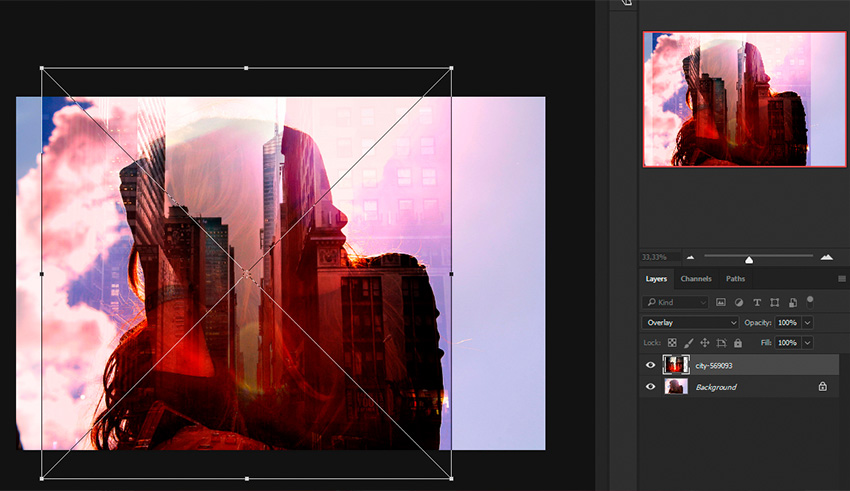Switch to the Paths tab
Viewport: 850px width, 491px height.
point(735,279)
